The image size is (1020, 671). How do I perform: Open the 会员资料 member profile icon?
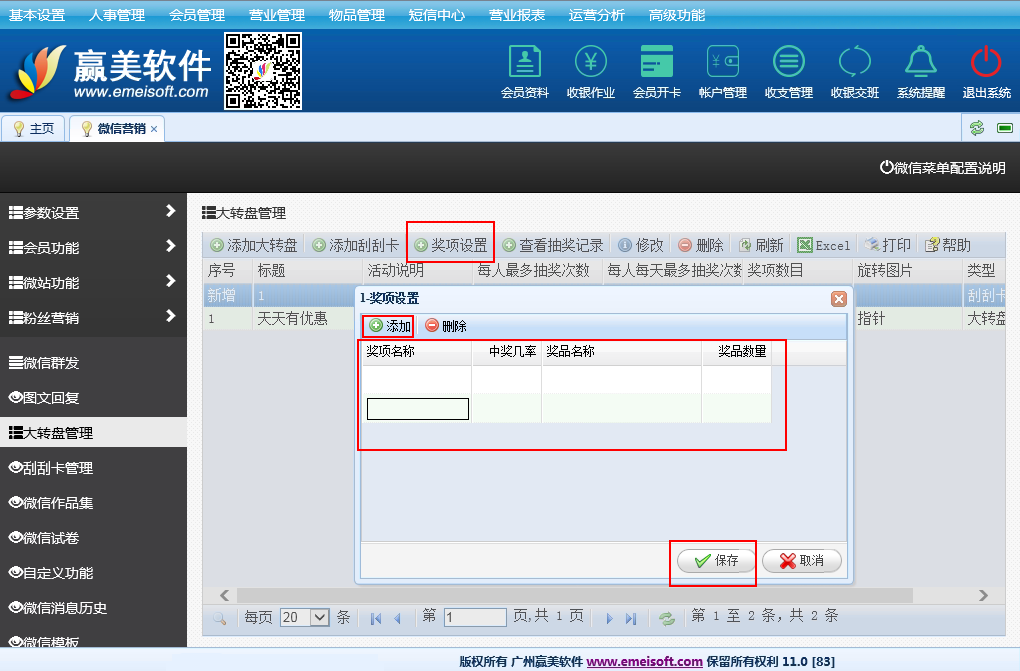[524, 62]
